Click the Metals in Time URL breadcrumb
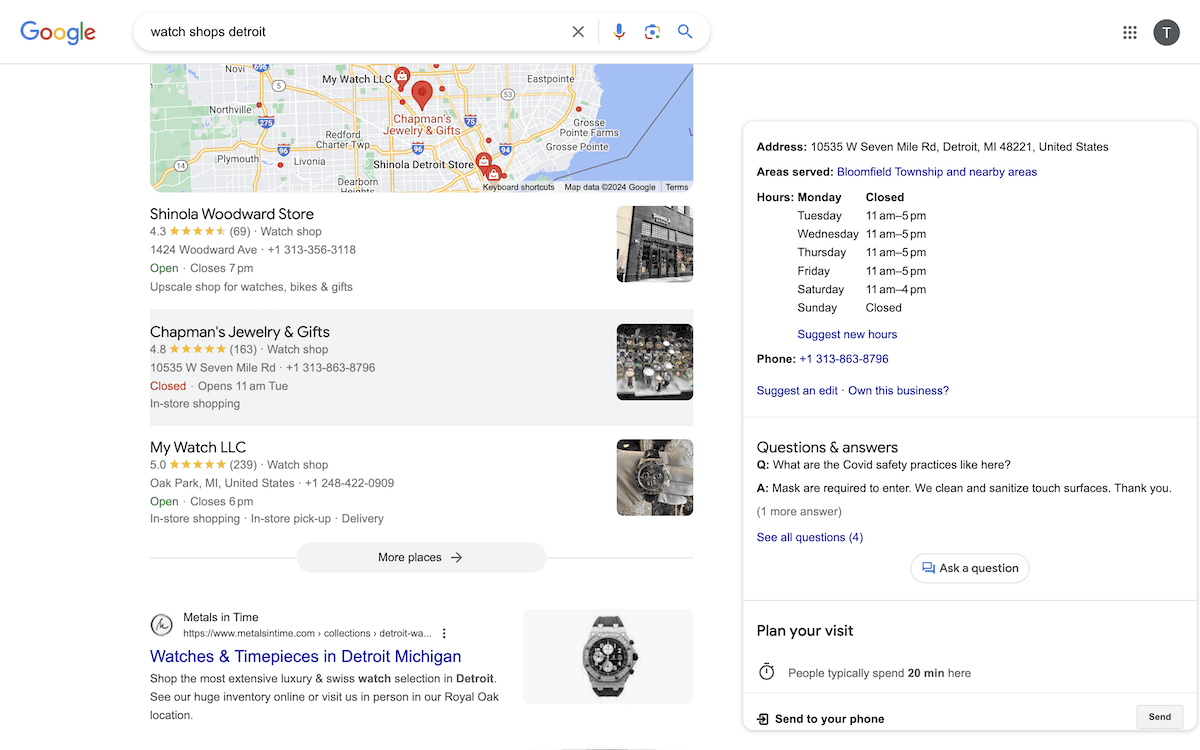This screenshot has height=750, width=1200. 307,633
